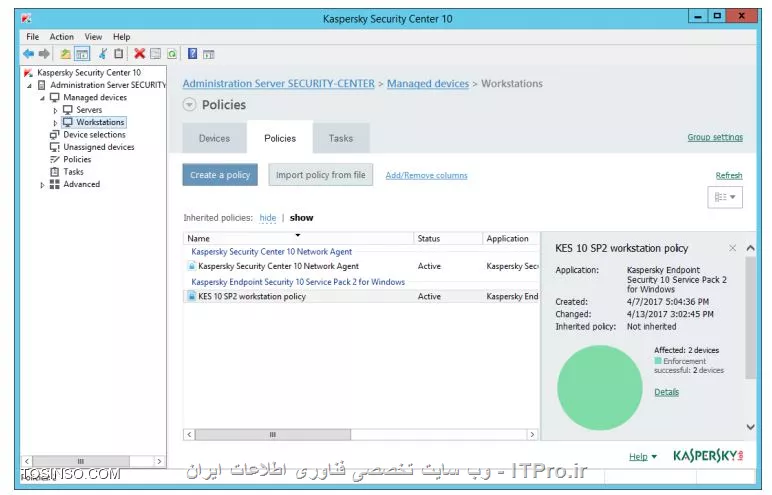Image resolution: width=772 pixels, height=495 pixels.
Task: Open the File menu
Action: click(x=32, y=37)
